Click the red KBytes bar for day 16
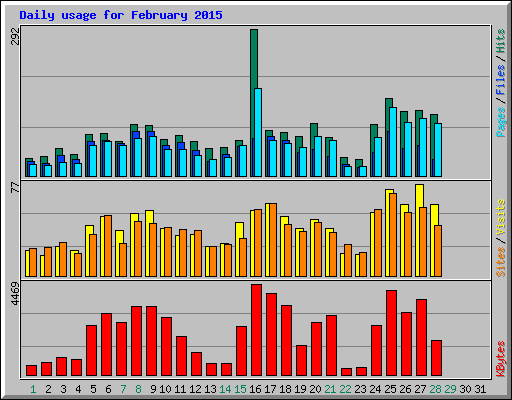 pos(256,330)
